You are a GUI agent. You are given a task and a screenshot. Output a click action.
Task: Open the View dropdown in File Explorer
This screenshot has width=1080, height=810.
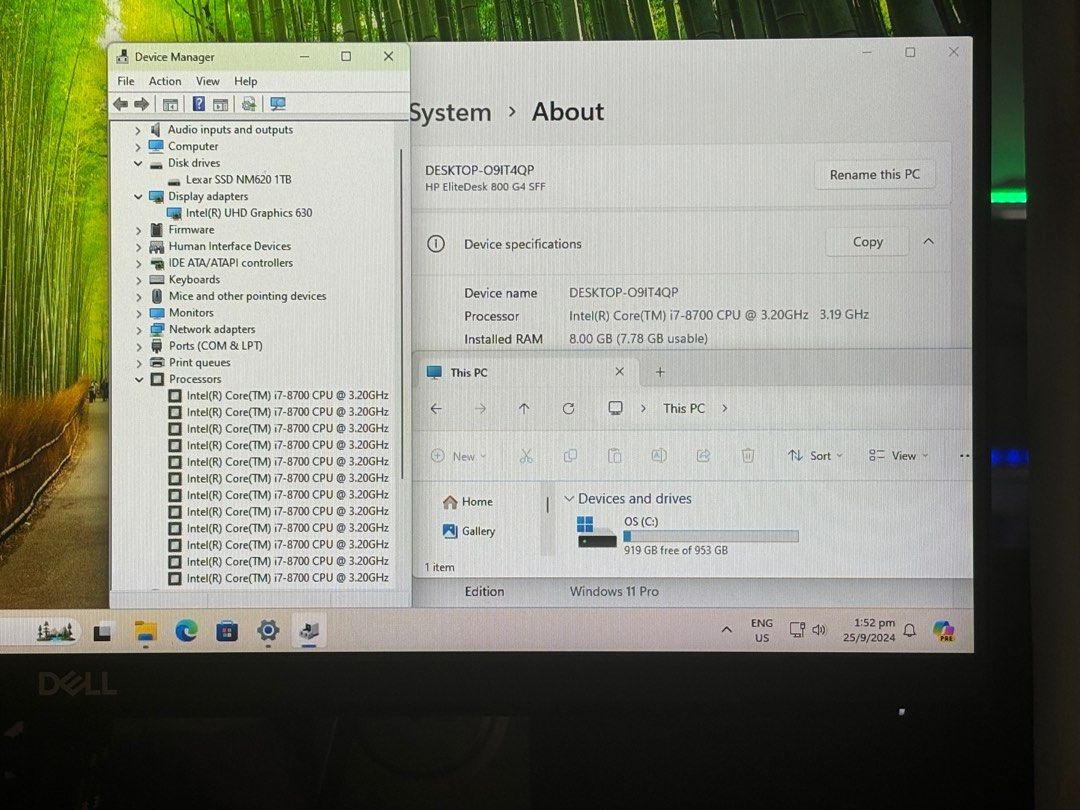tap(900, 455)
